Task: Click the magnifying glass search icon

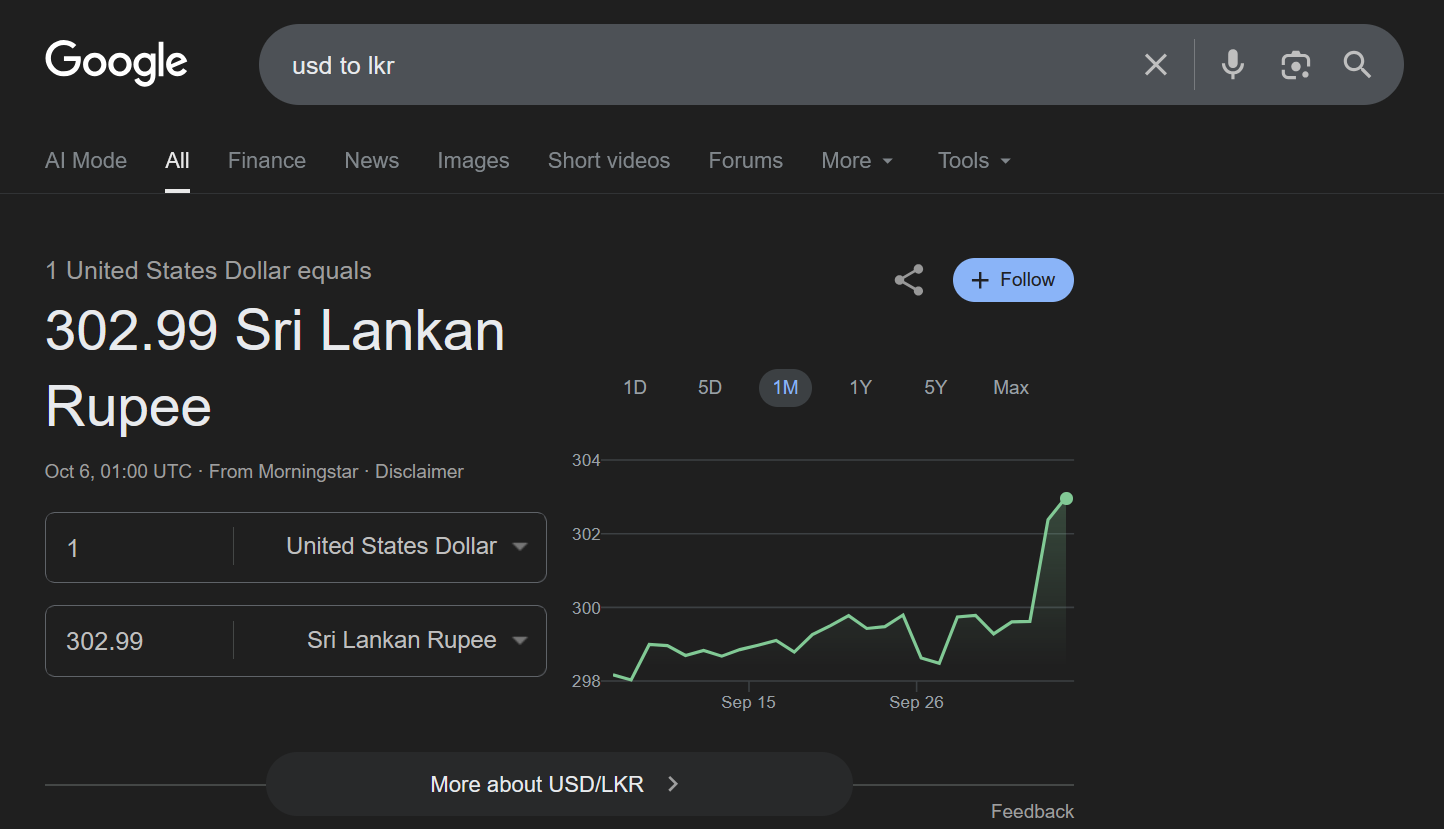Action: (x=1357, y=65)
